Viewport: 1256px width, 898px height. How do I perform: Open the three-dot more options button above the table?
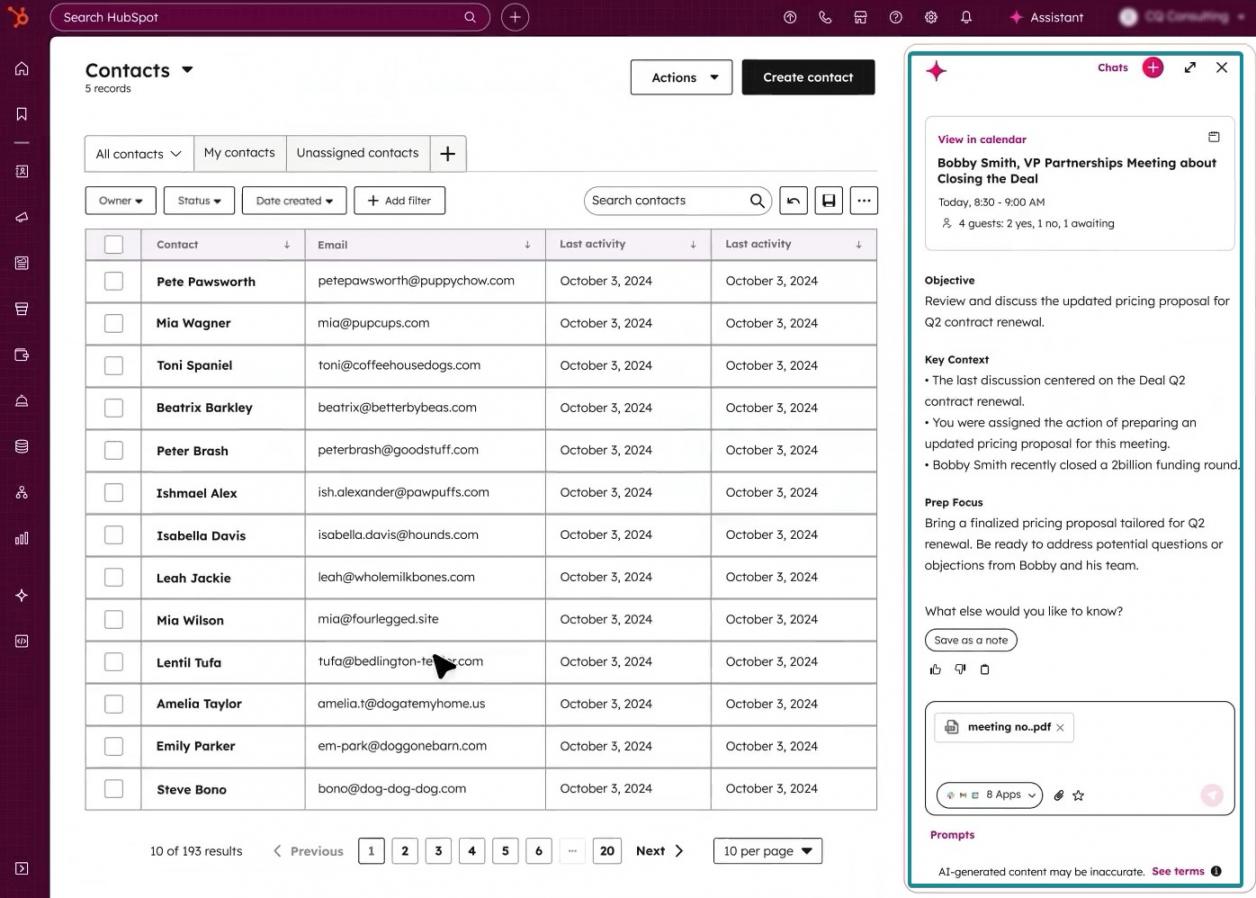pyautogui.click(x=864, y=200)
